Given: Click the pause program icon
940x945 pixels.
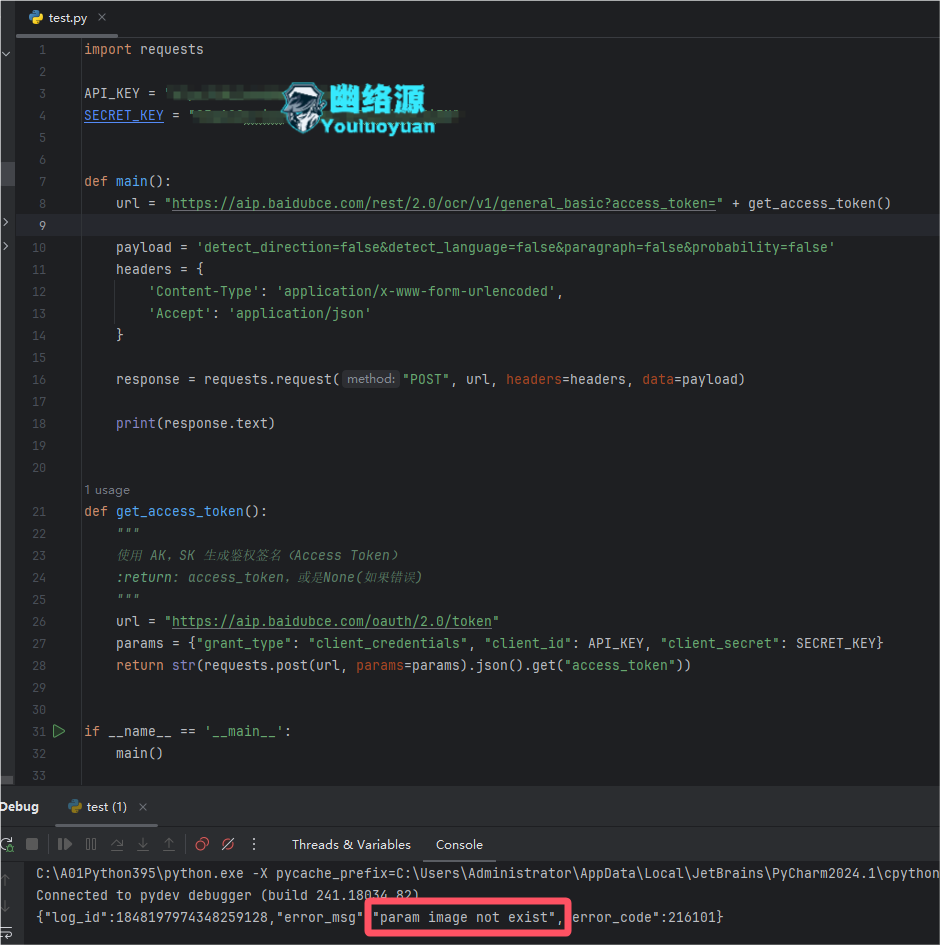Looking at the screenshot, I should click(92, 845).
